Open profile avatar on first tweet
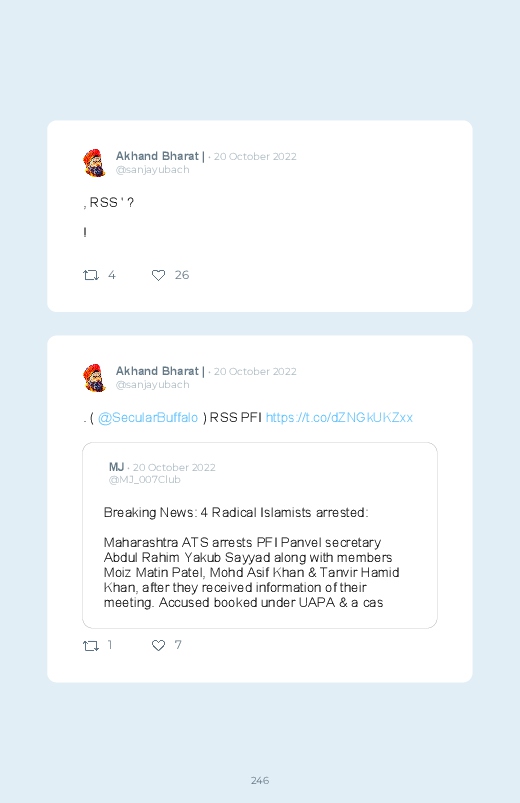The image size is (520, 803). point(95,163)
